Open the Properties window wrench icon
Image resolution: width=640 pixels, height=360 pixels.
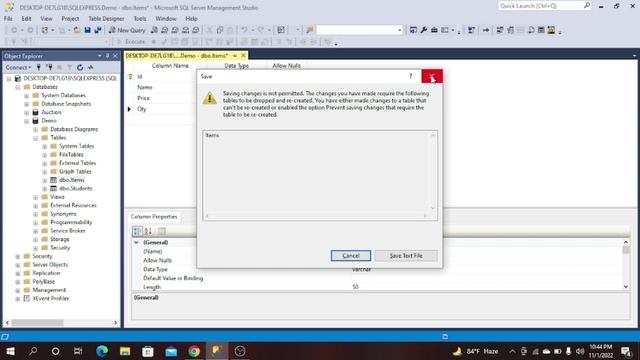(424, 30)
